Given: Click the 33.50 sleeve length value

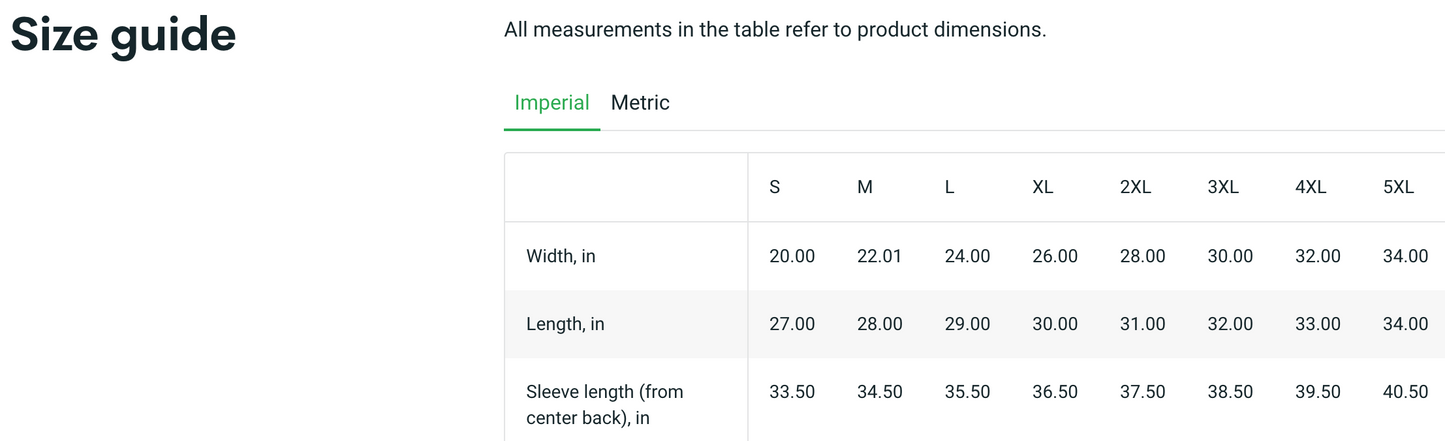Looking at the screenshot, I should [x=792, y=392].
